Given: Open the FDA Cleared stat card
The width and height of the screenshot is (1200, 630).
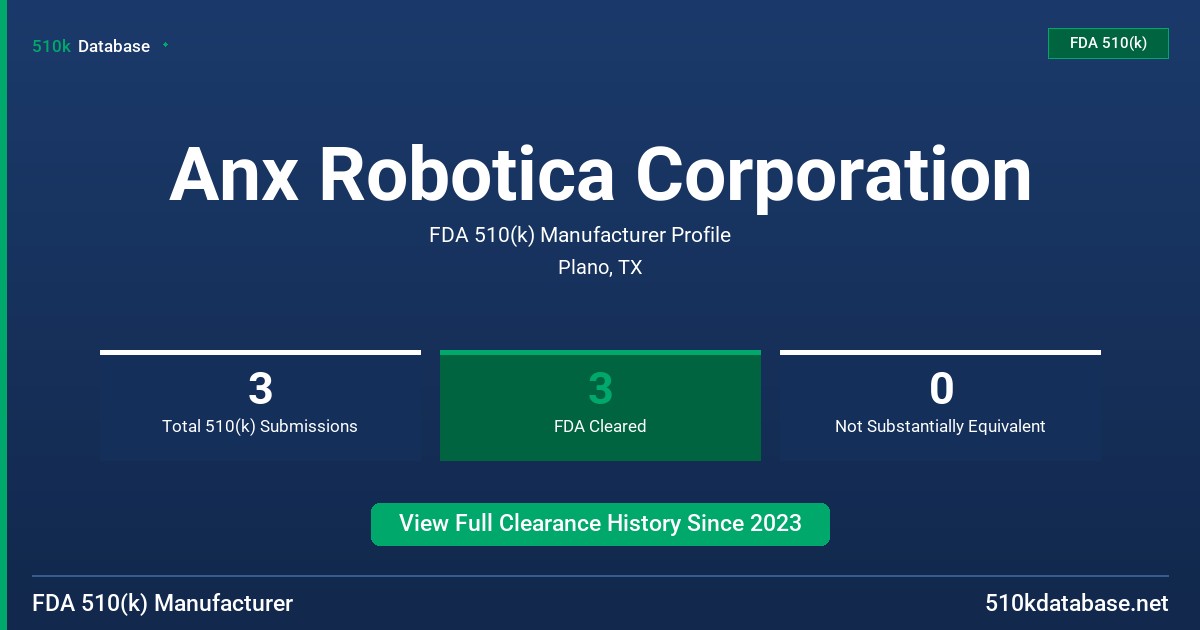Looking at the screenshot, I should pos(600,405).
